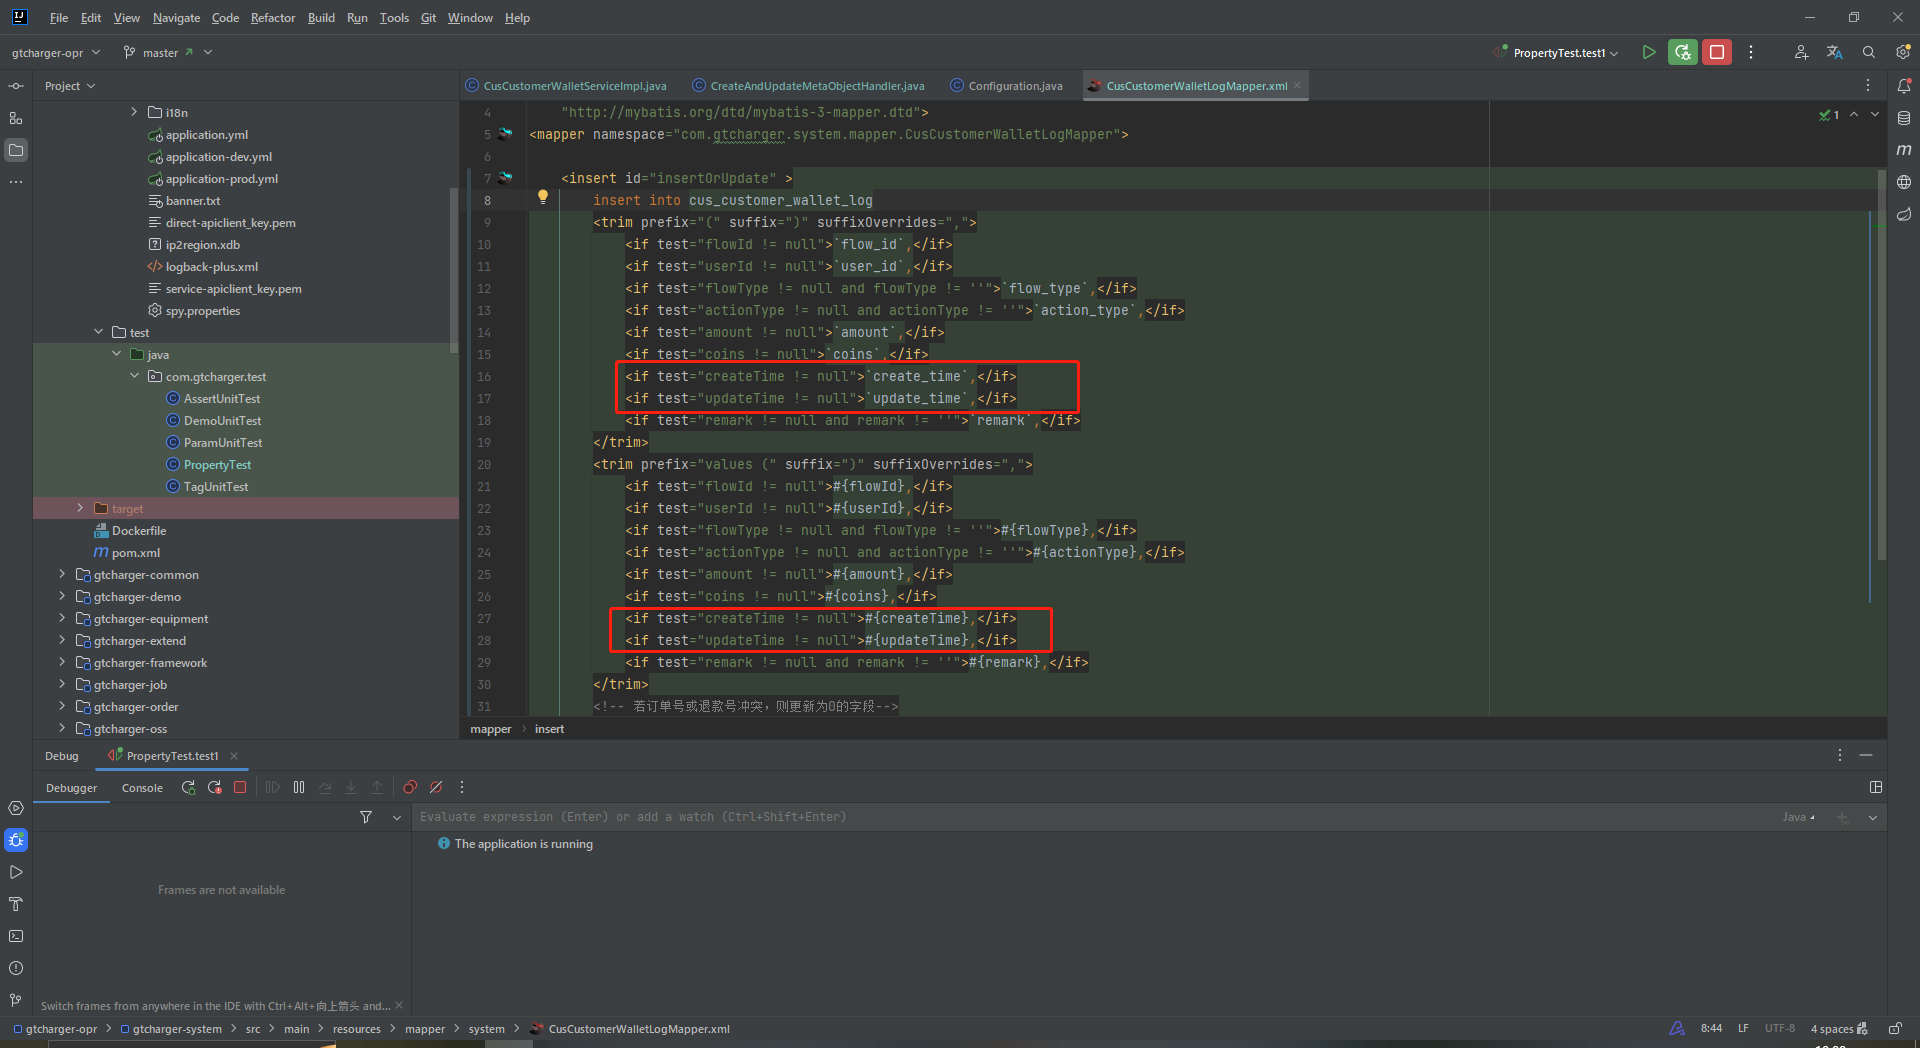The image size is (1920, 1048).
Task: Toggle the debugger layout settings button
Action: (1876, 788)
